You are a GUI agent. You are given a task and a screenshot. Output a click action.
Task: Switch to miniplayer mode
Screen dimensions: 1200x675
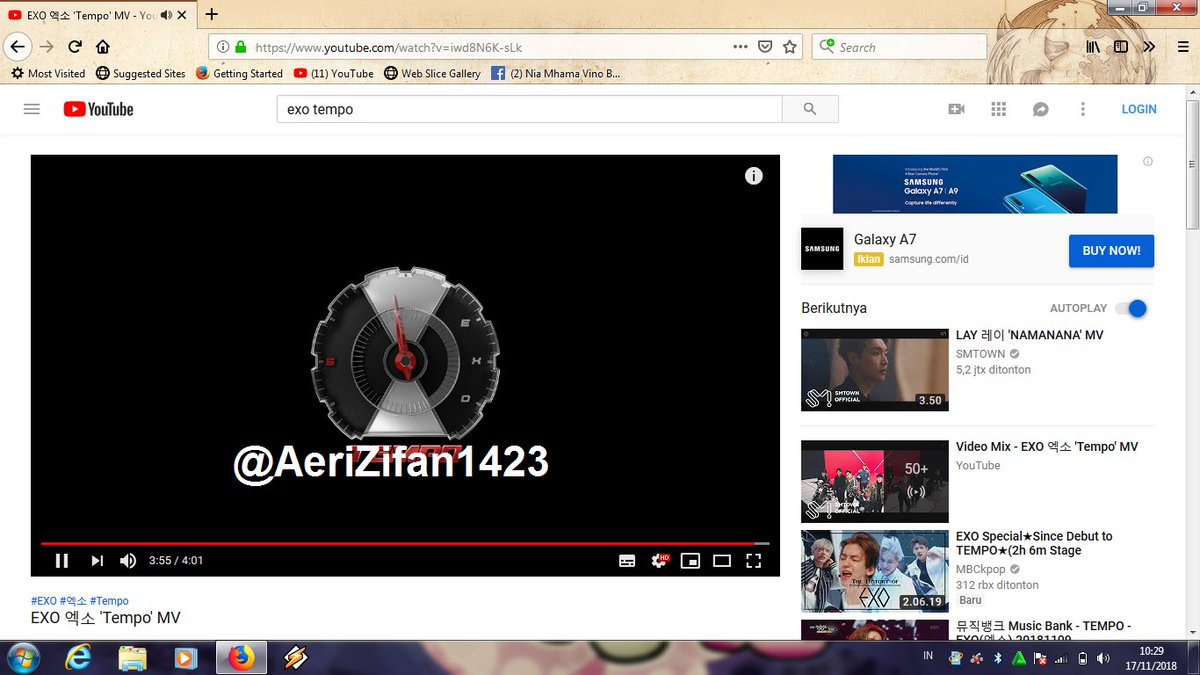click(690, 561)
